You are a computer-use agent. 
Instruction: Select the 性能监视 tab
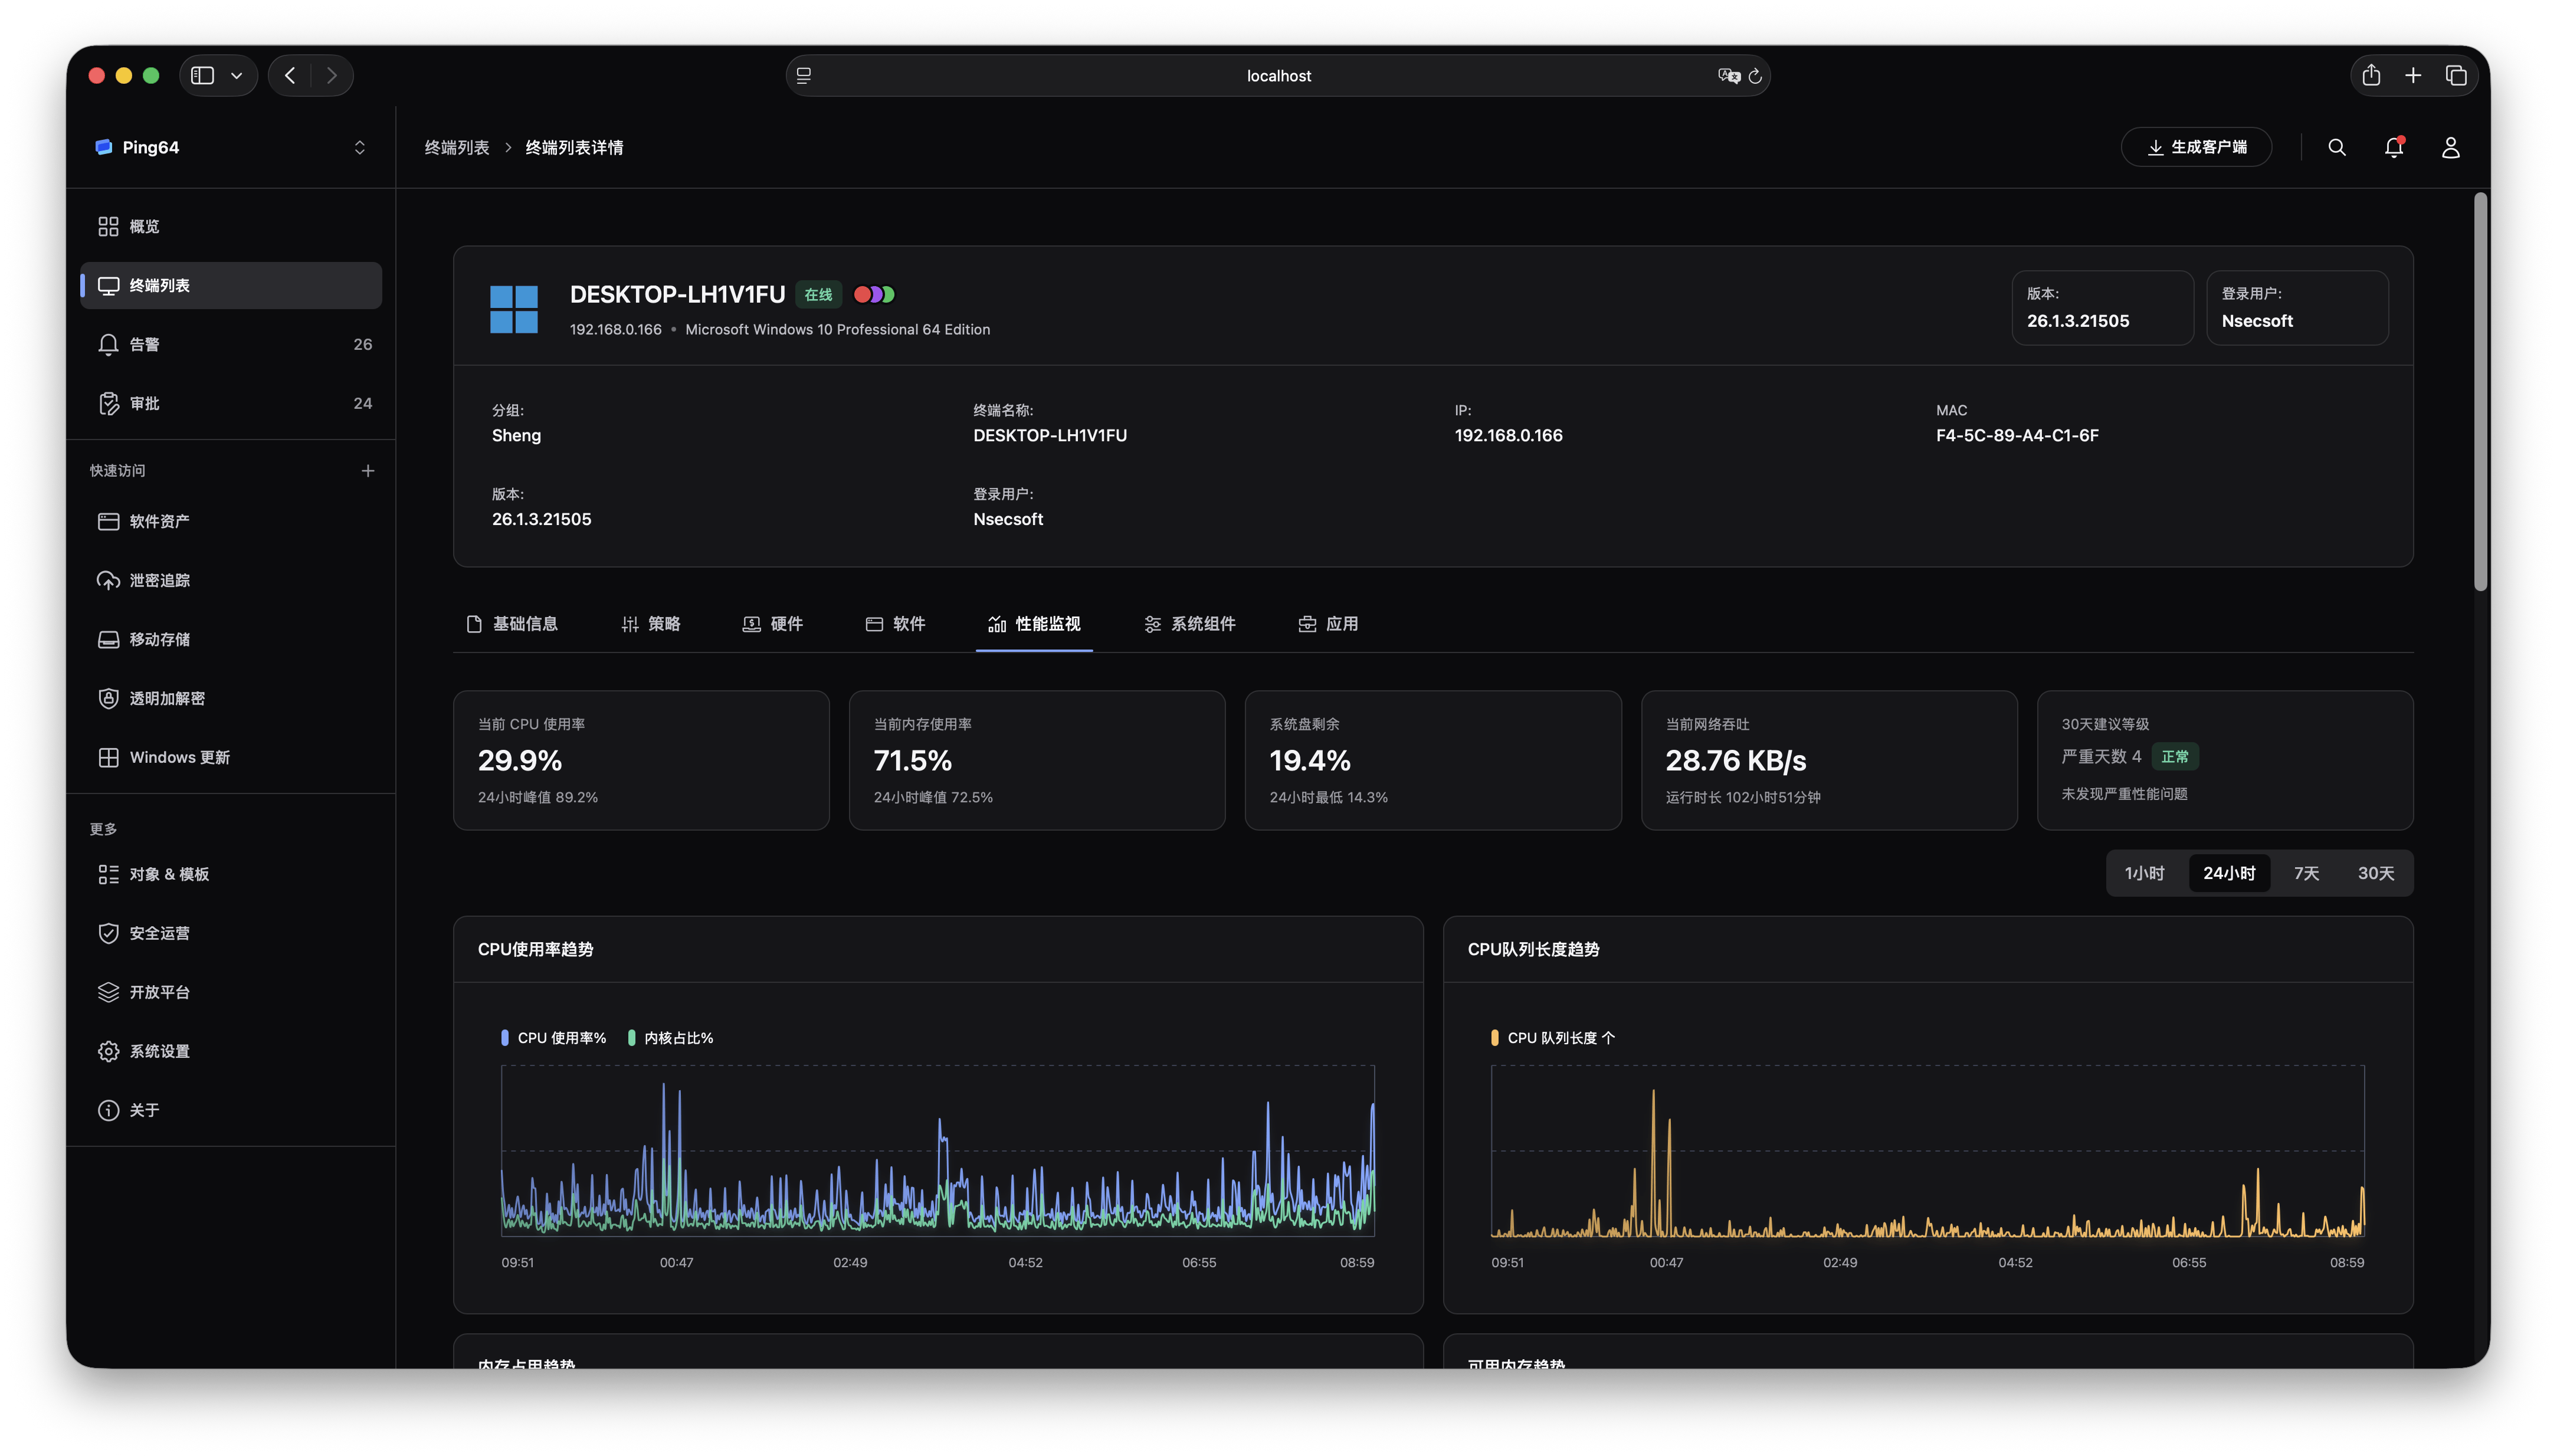coord(1034,624)
